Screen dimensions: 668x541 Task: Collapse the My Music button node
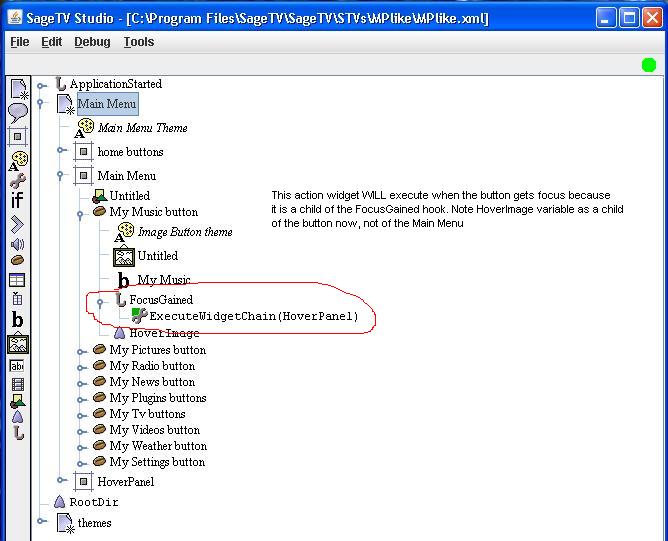[x=82, y=213]
